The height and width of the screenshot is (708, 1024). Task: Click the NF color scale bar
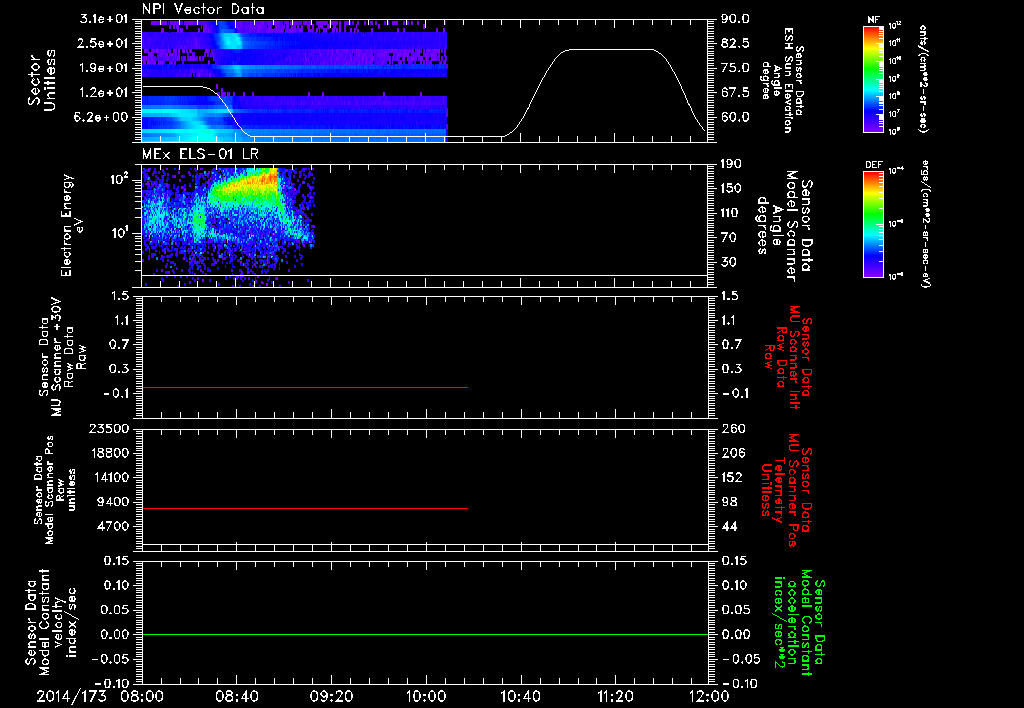(x=874, y=79)
